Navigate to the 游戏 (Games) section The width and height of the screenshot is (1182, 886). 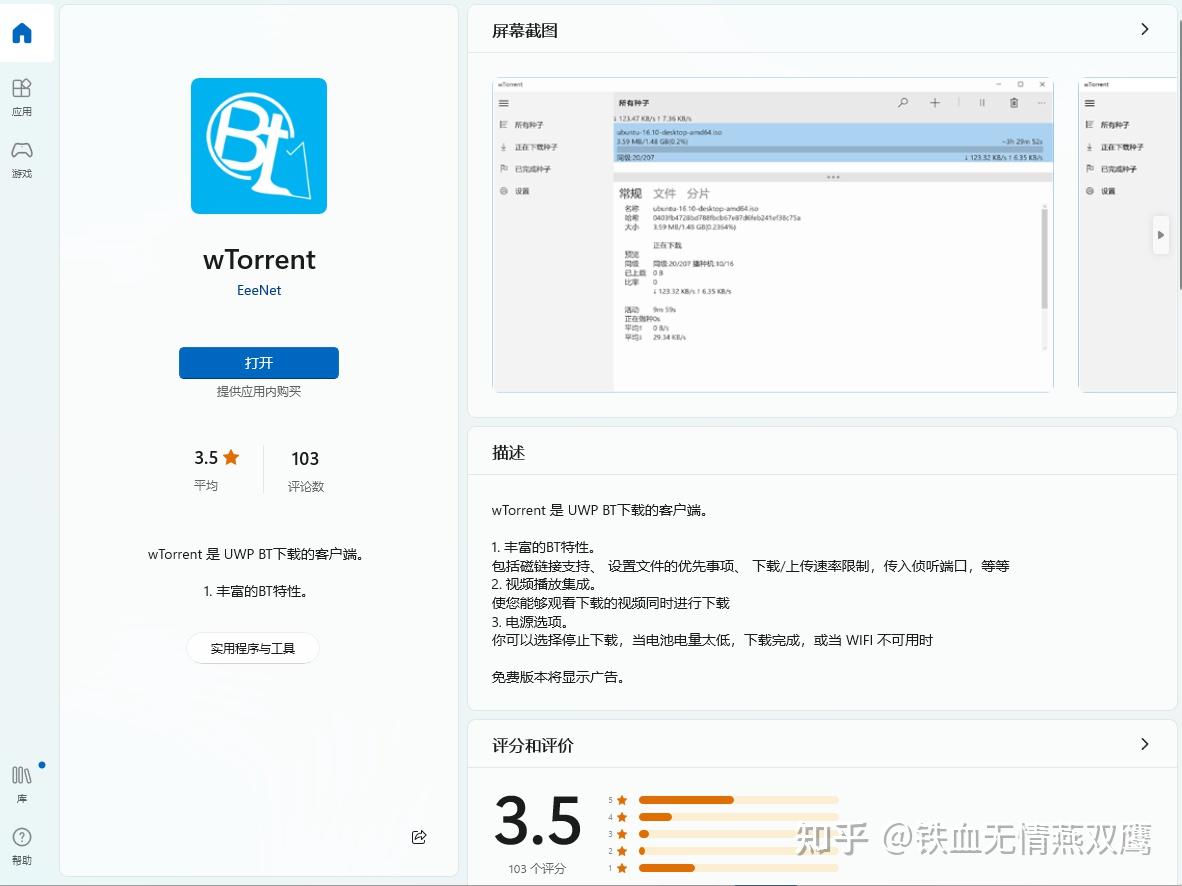(x=21, y=157)
